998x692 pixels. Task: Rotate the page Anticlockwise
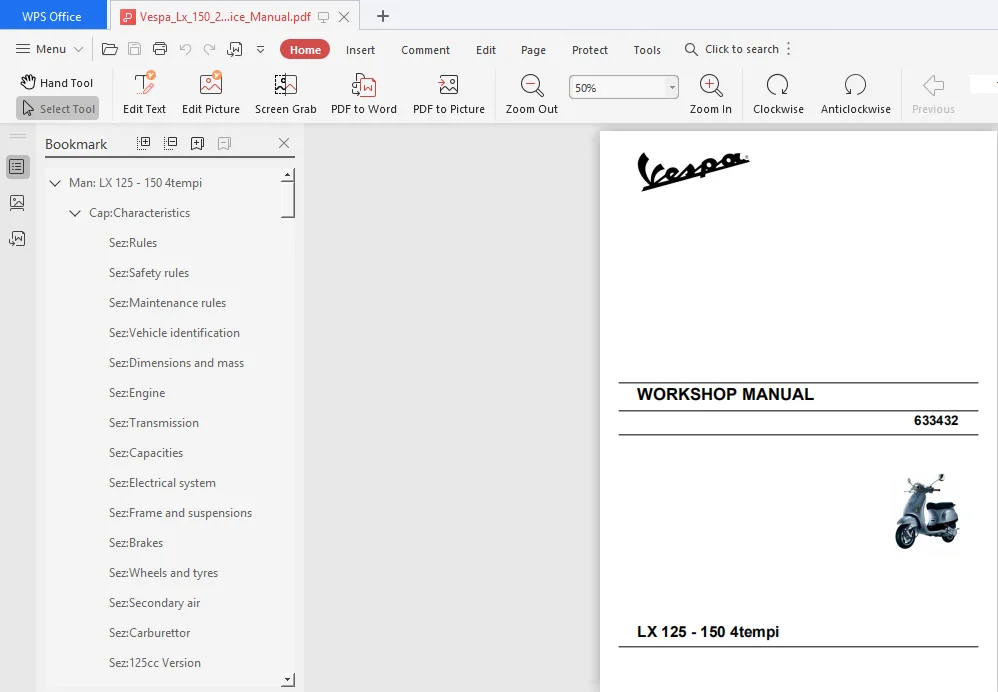[x=855, y=93]
